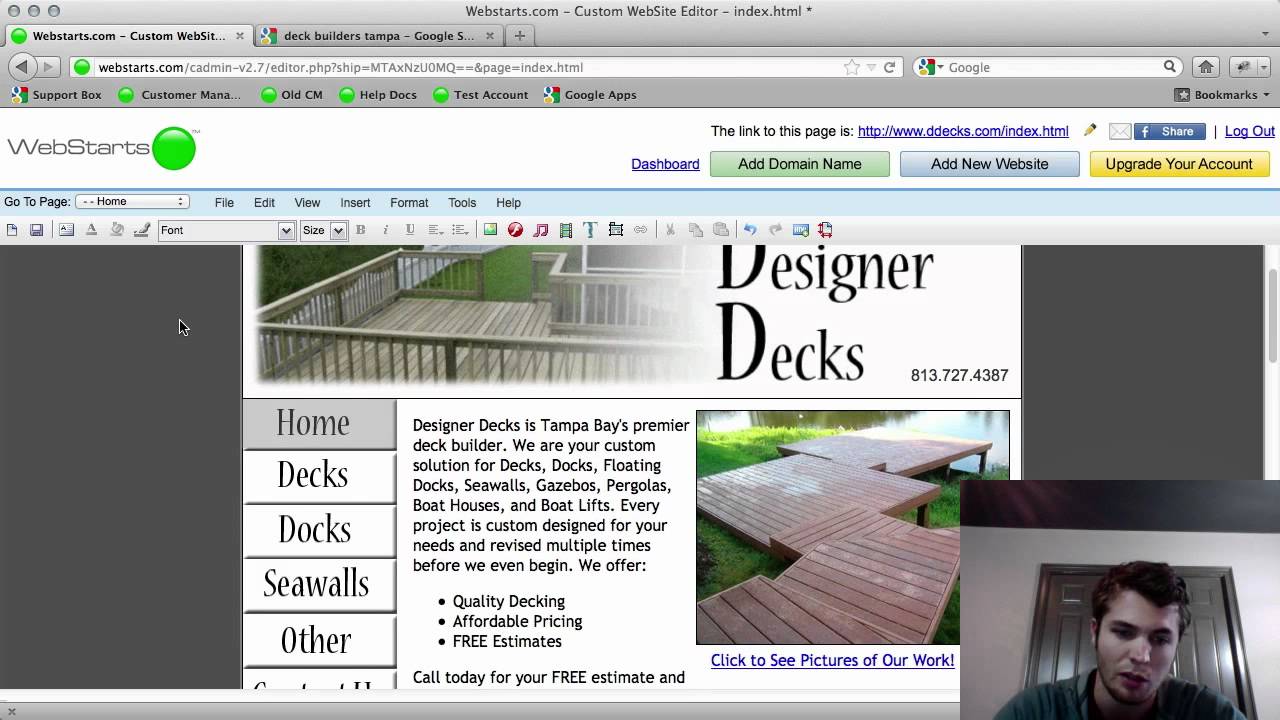
Task: Open the bullet list dropdown
Action: pos(461,230)
